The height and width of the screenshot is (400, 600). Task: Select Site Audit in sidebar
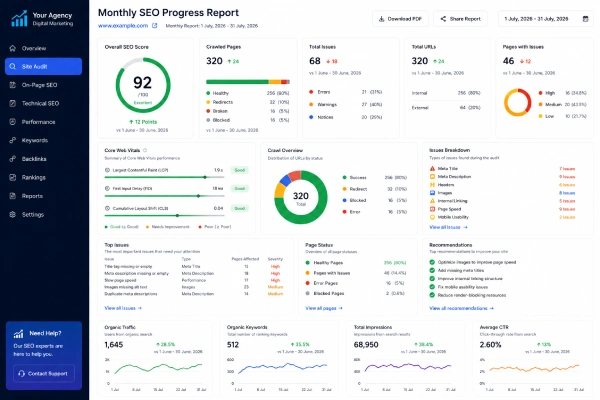(x=43, y=66)
